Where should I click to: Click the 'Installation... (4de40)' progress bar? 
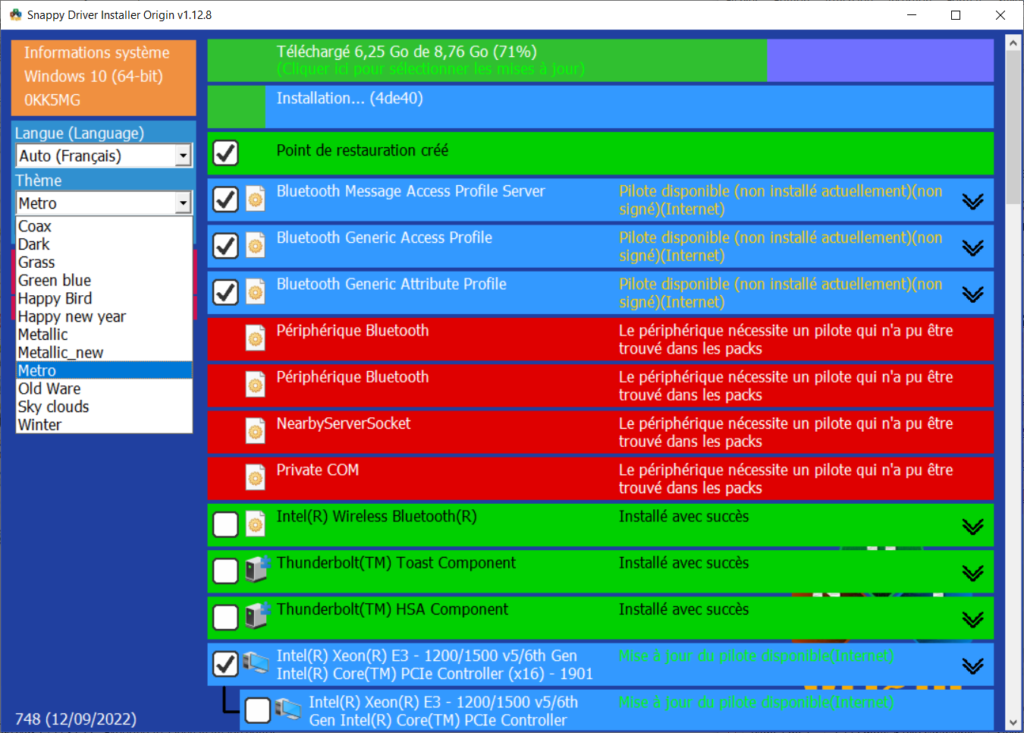click(600, 106)
